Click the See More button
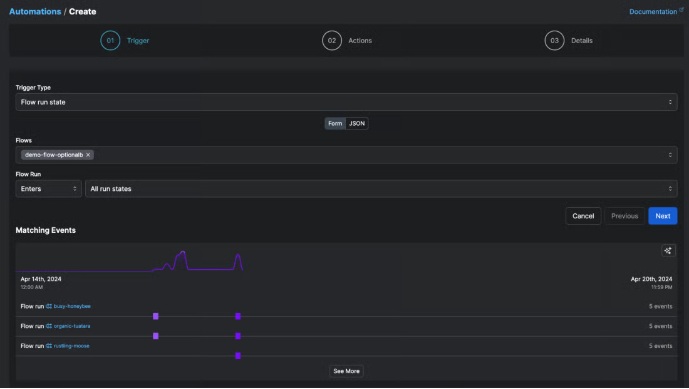This screenshot has height=389, width=689. click(346, 371)
